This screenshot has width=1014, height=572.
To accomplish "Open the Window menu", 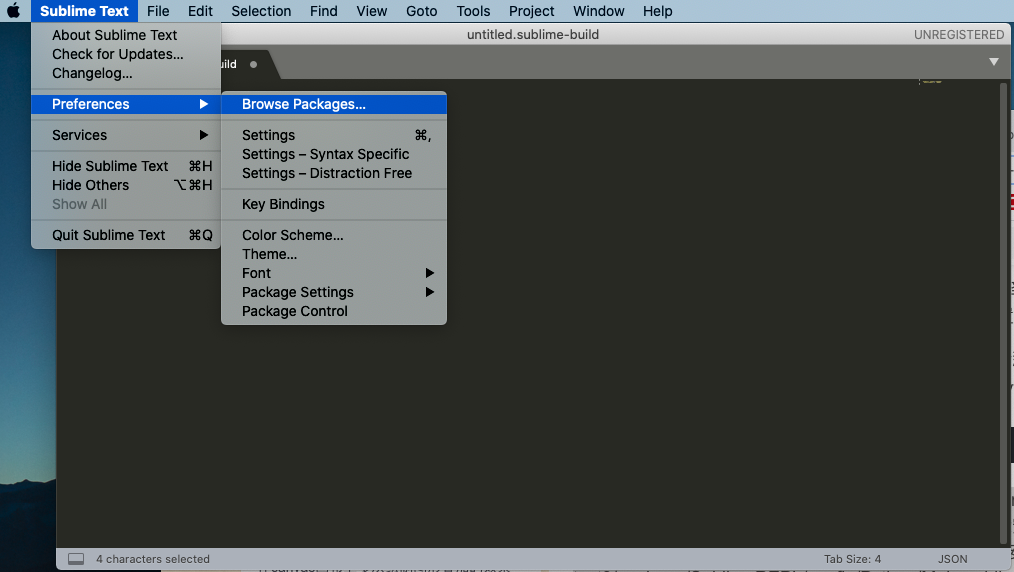I will 599,11.
